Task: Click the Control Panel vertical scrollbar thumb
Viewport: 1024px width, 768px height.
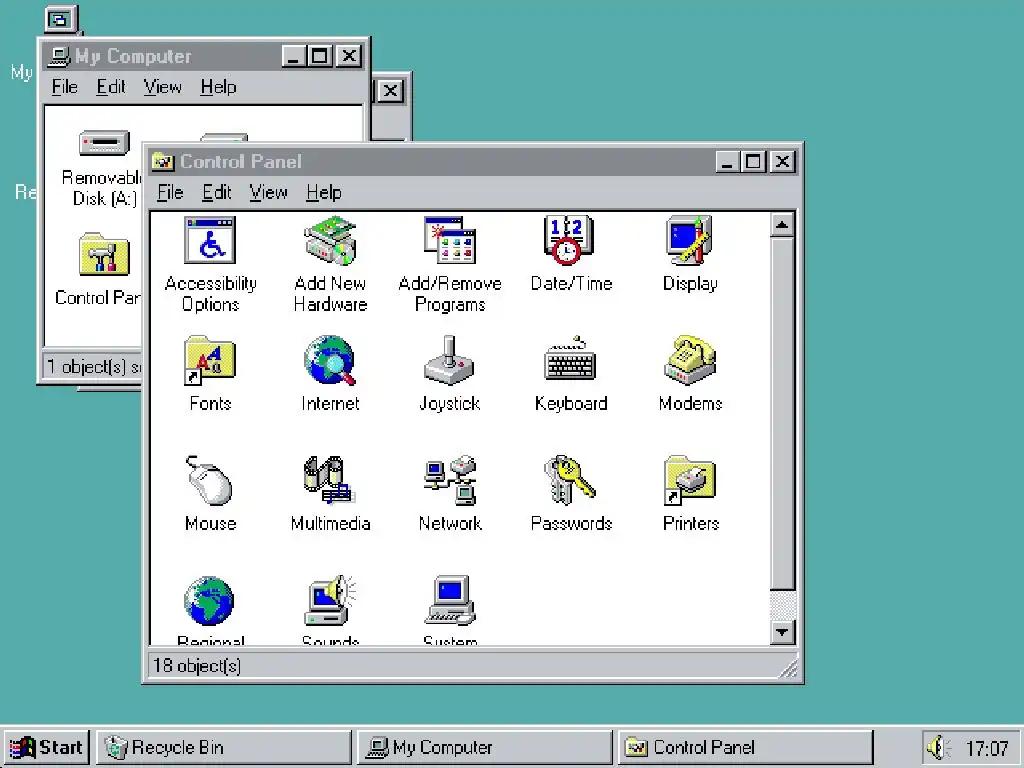Action: (782, 414)
